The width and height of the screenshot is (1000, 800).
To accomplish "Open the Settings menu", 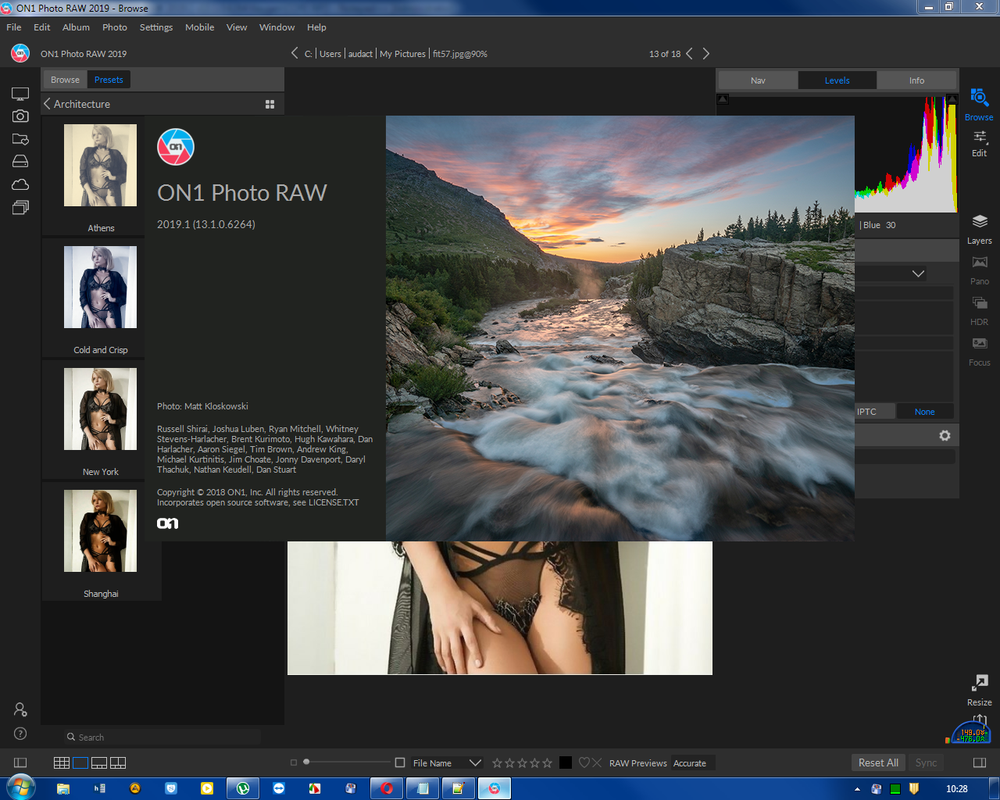I will pyautogui.click(x=156, y=27).
